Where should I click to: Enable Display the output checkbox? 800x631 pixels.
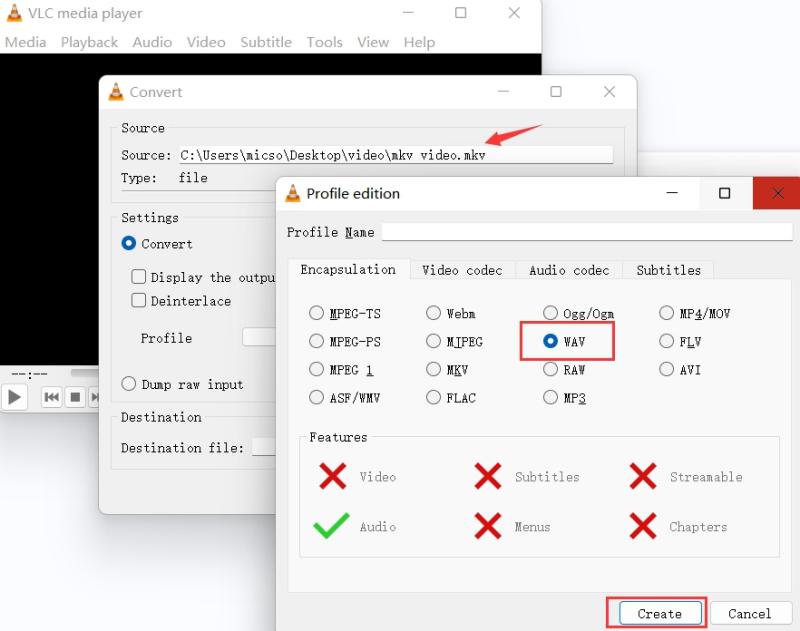point(138,276)
